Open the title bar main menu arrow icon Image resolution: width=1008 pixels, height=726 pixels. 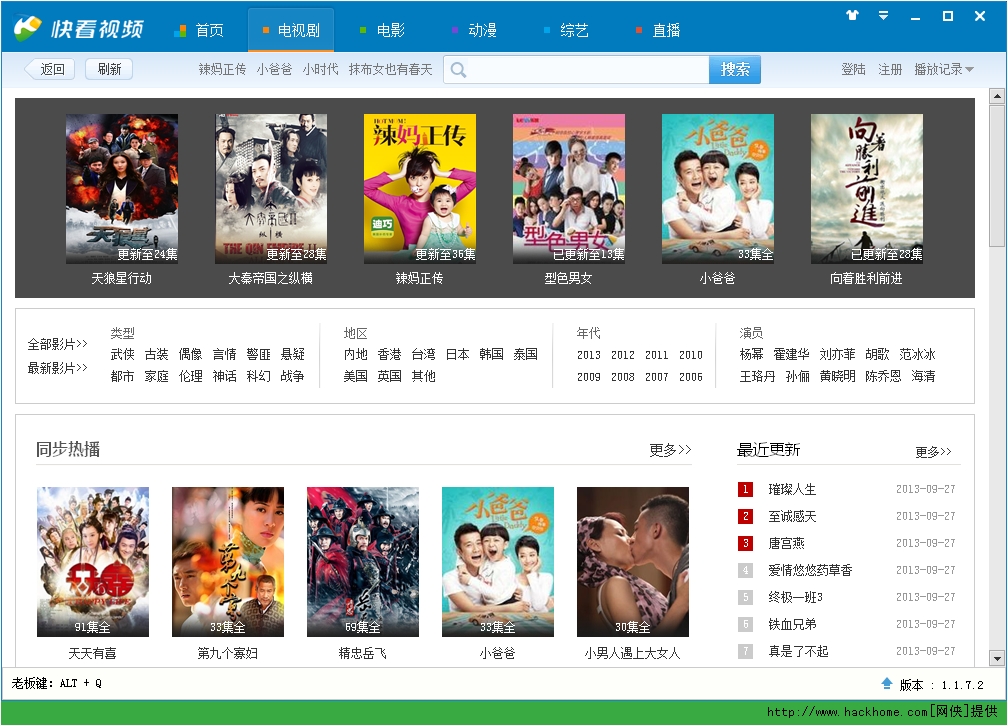tap(884, 15)
